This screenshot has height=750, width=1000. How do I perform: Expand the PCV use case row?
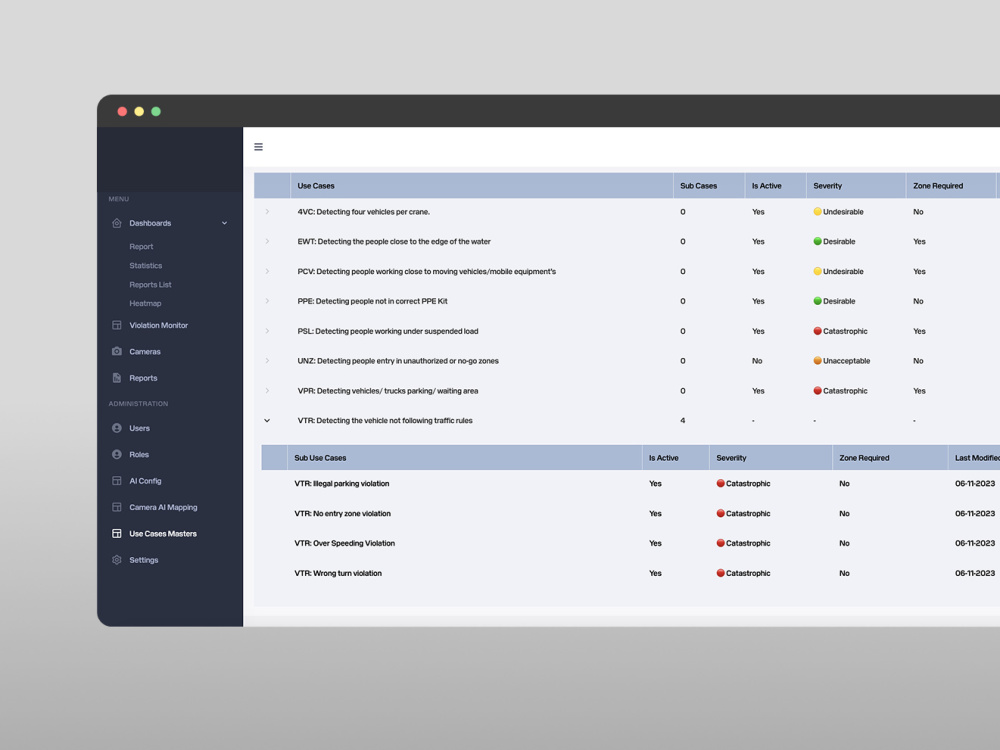tap(267, 271)
